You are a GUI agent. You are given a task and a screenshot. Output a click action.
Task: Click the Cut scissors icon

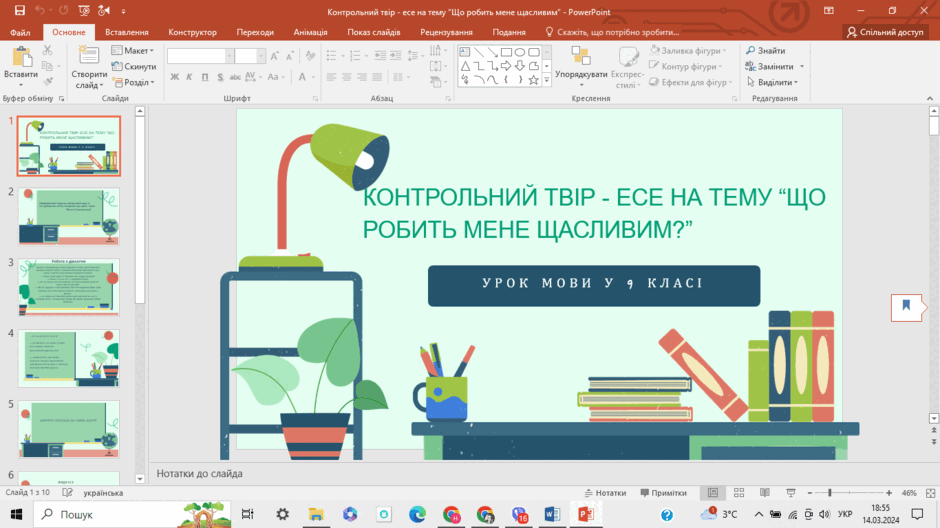pos(47,50)
